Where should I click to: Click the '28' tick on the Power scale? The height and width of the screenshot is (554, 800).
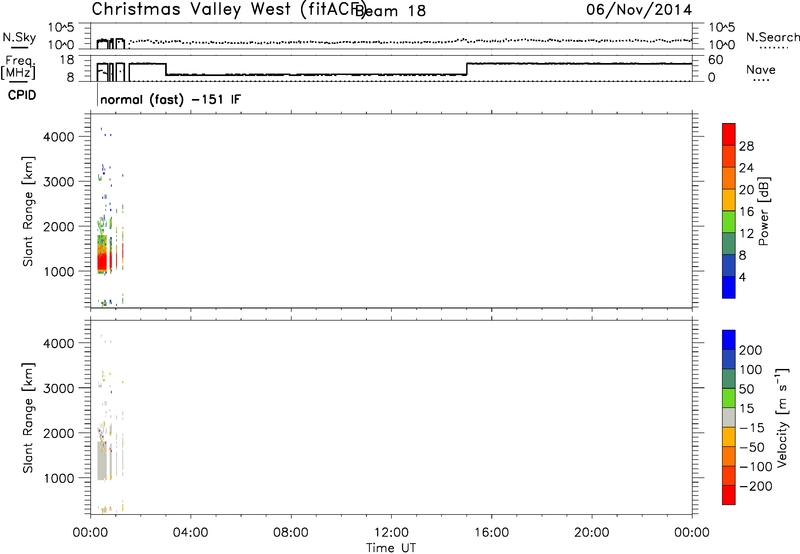point(746,146)
